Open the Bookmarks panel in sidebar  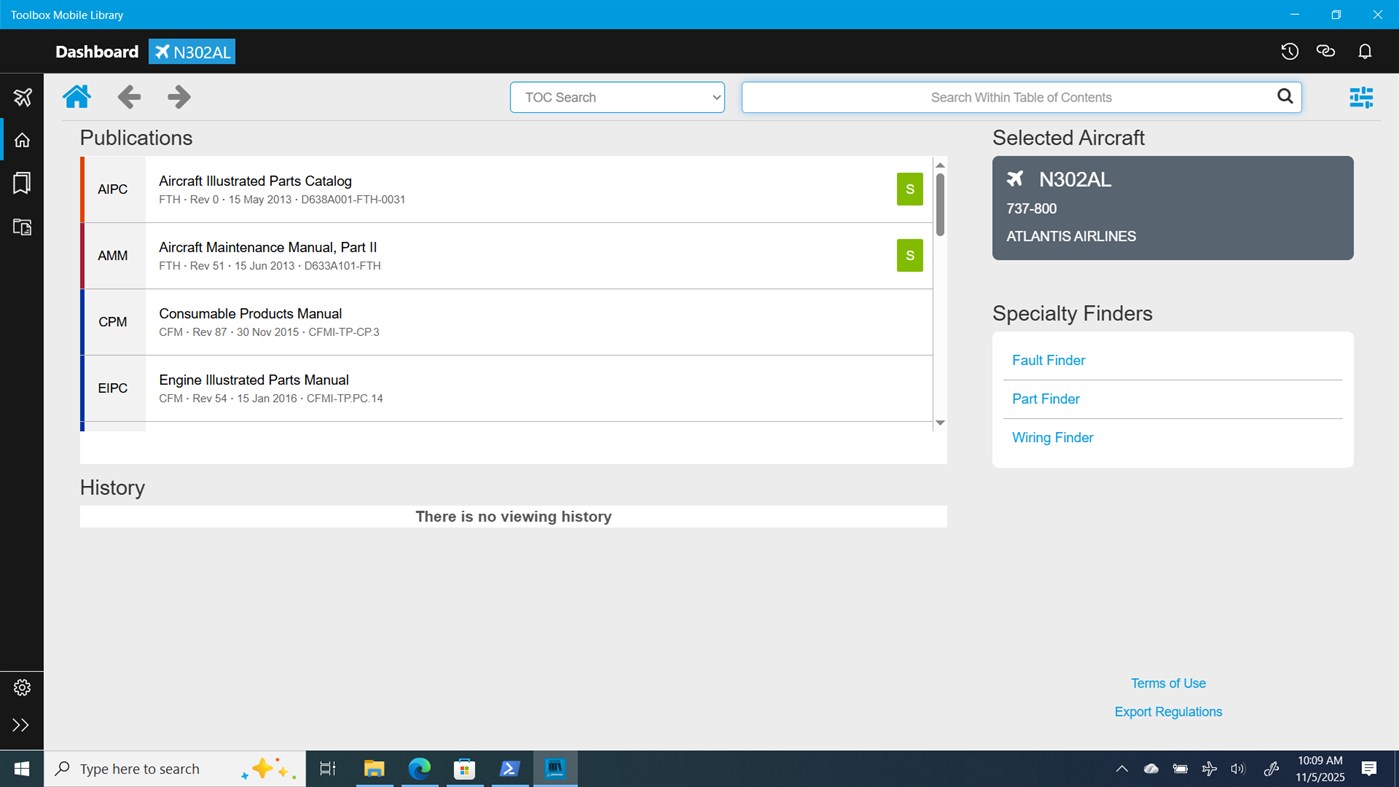21,183
